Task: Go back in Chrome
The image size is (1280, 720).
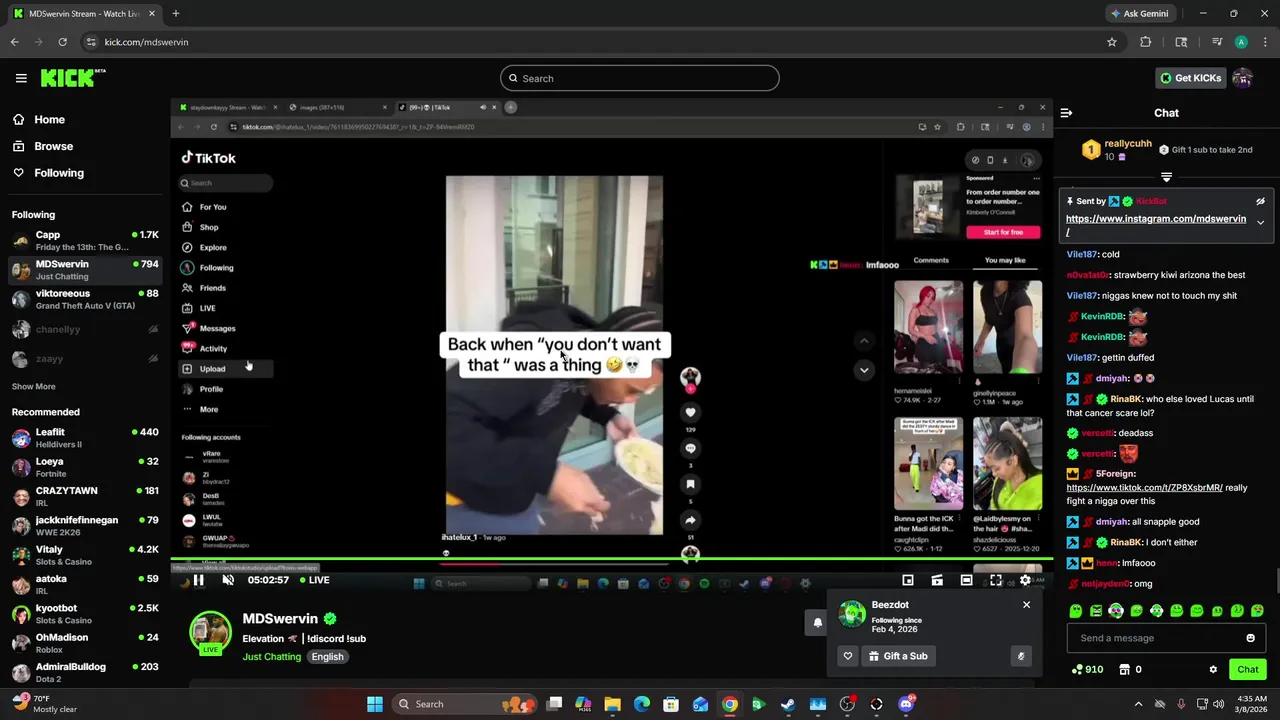Action: pyautogui.click(x=14, y=42)
